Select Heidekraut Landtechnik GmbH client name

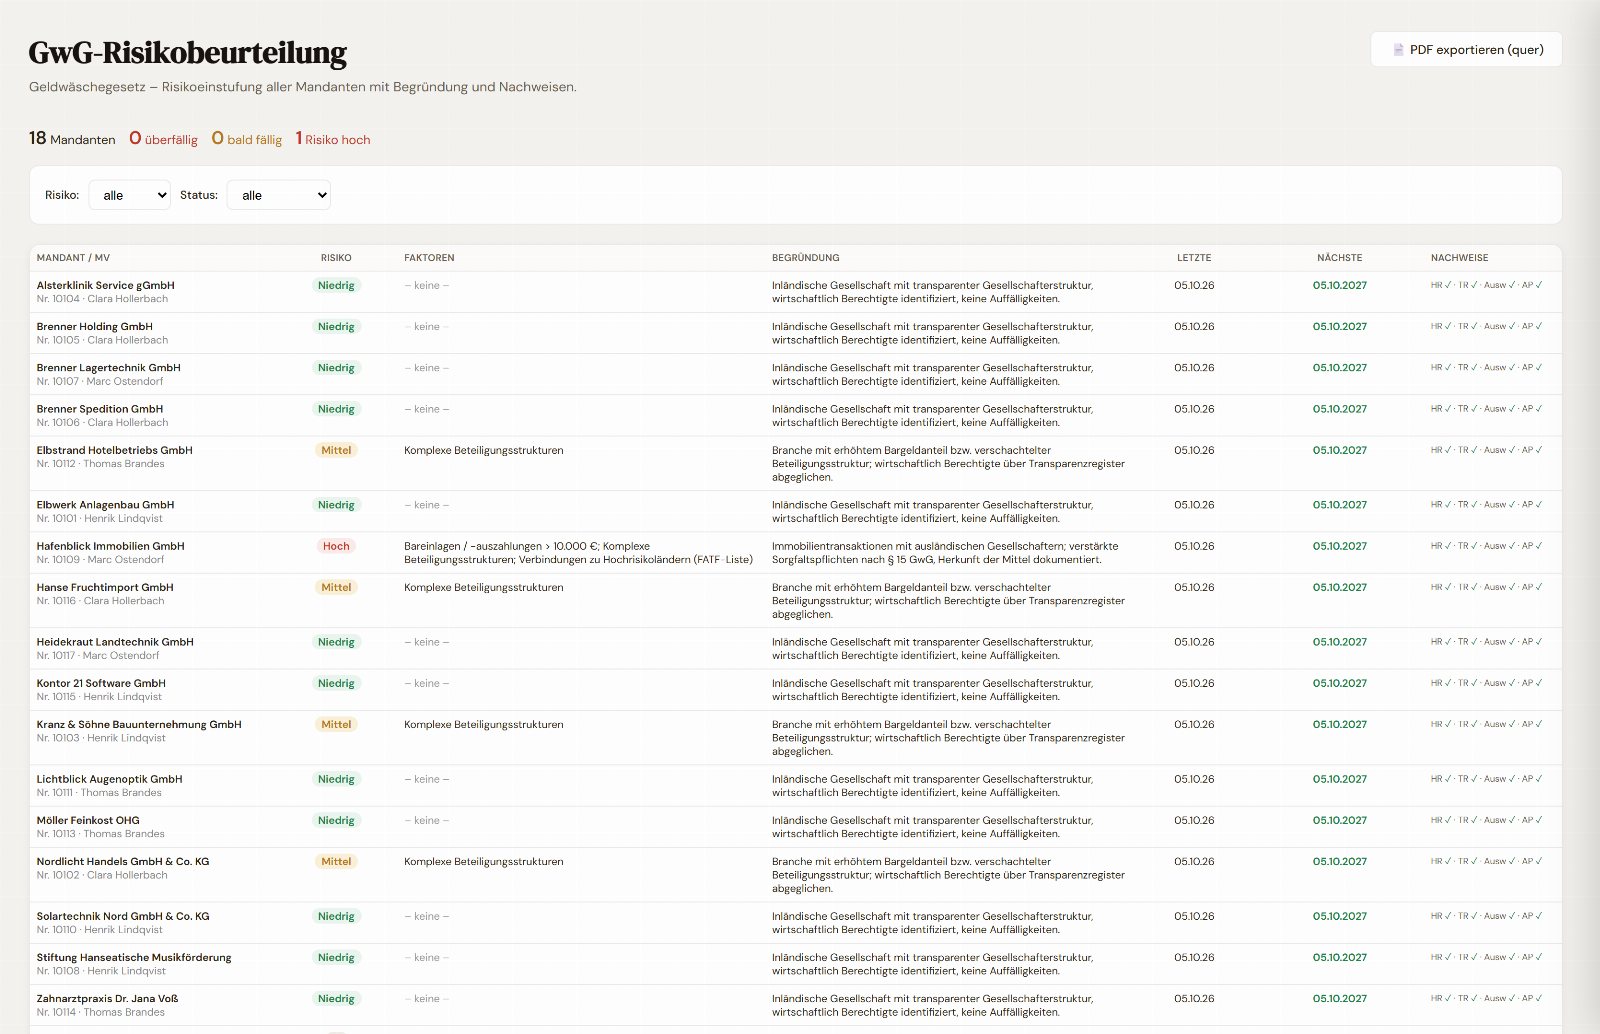(x=115, y=642)
